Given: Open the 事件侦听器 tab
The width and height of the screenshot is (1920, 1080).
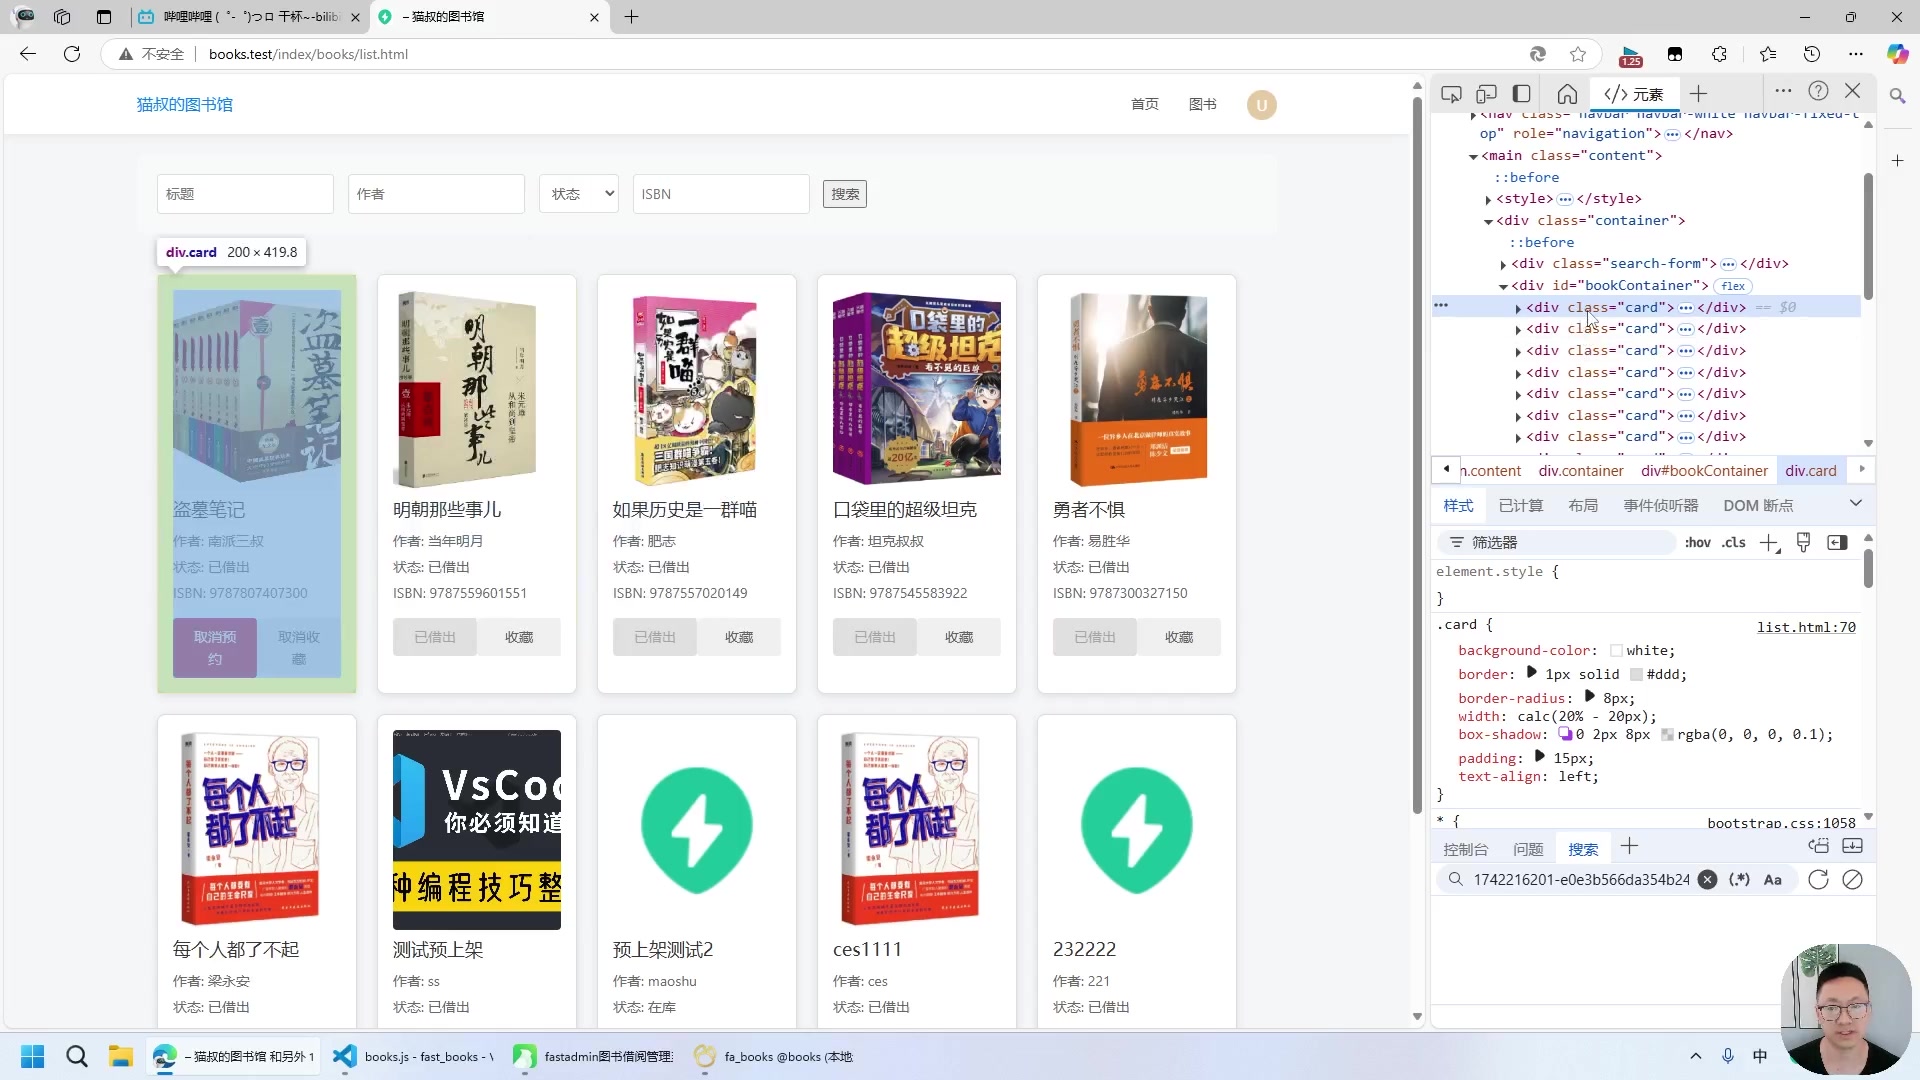Looking at the screenshot, I should (1661, 506).
